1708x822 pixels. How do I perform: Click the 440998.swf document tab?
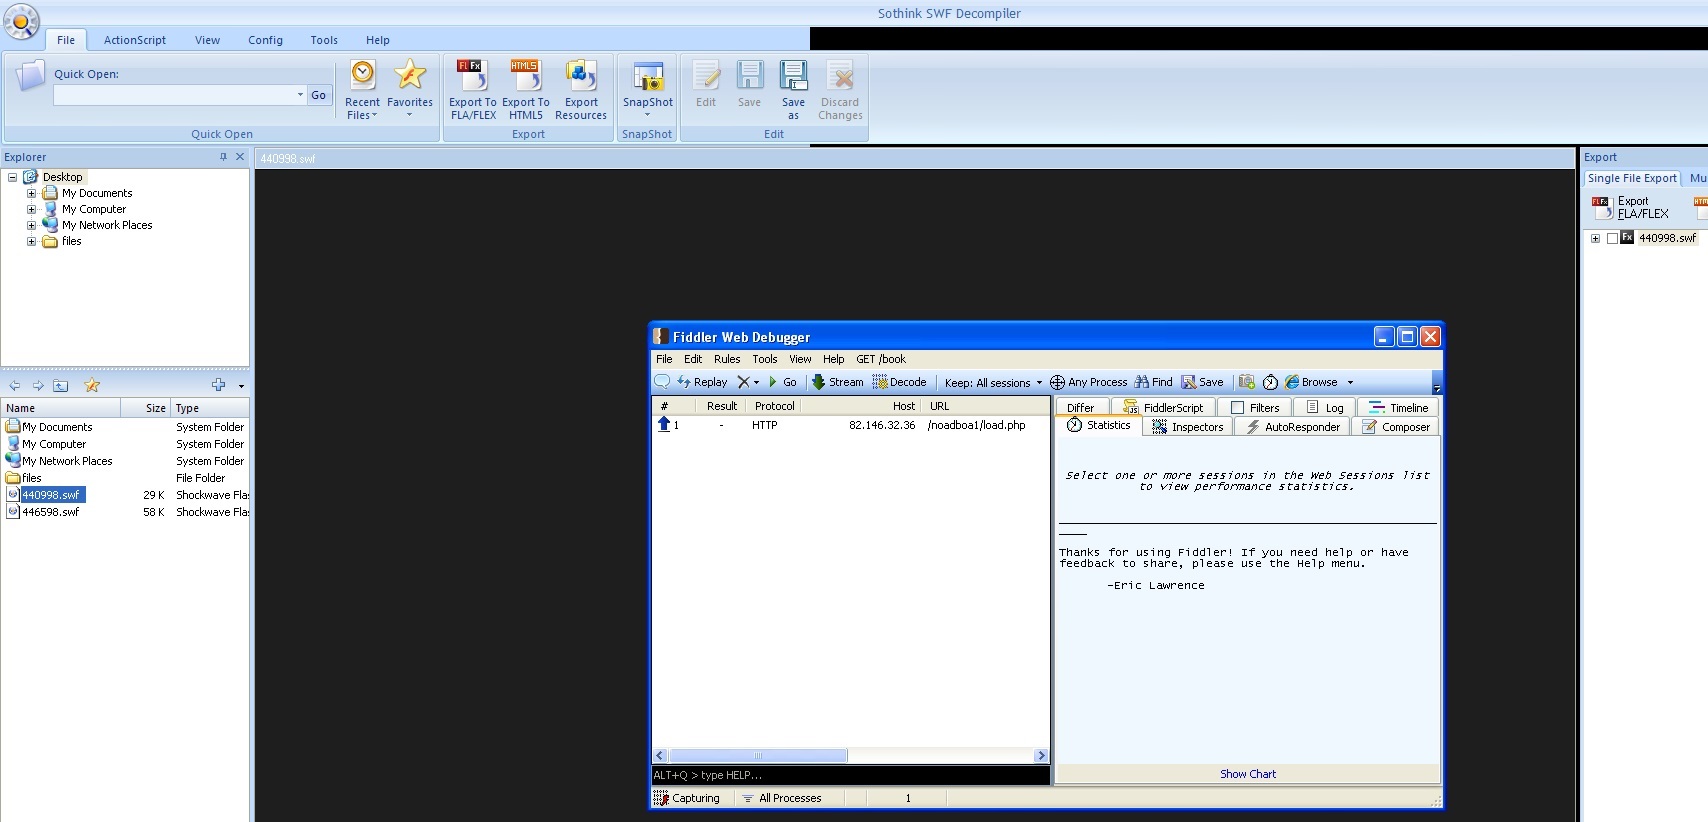(288, 159)
